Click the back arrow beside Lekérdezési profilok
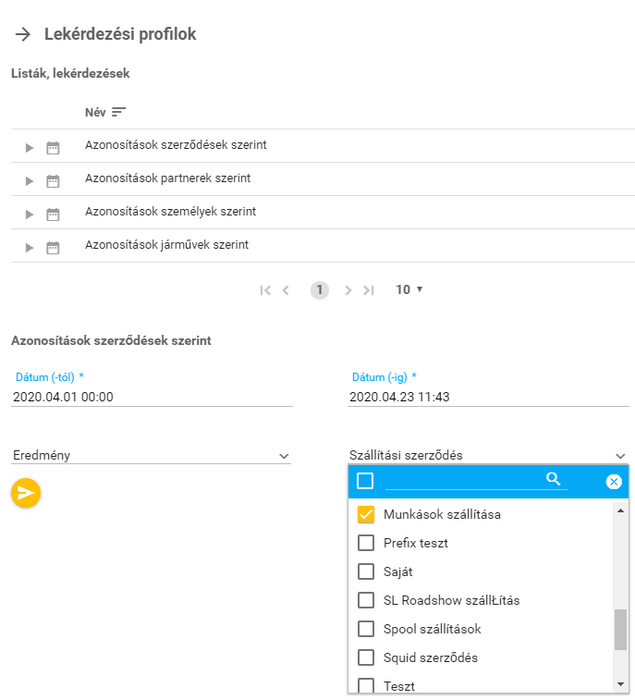Viewport: 635px width, 700px height. pos(24,34)
